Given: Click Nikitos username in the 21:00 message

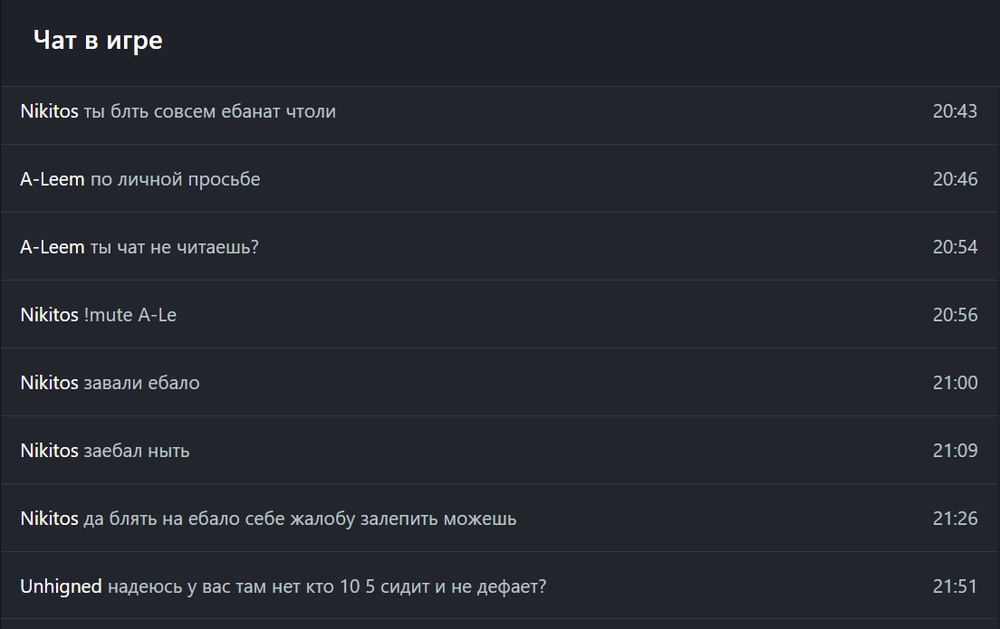Looking at the screenshot, I should (49, 383).
